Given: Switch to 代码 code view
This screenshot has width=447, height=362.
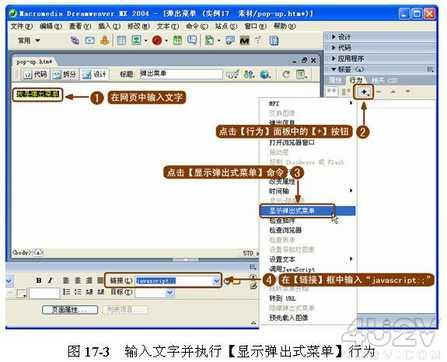Looking at the screenshot, I should click(35, 74).
